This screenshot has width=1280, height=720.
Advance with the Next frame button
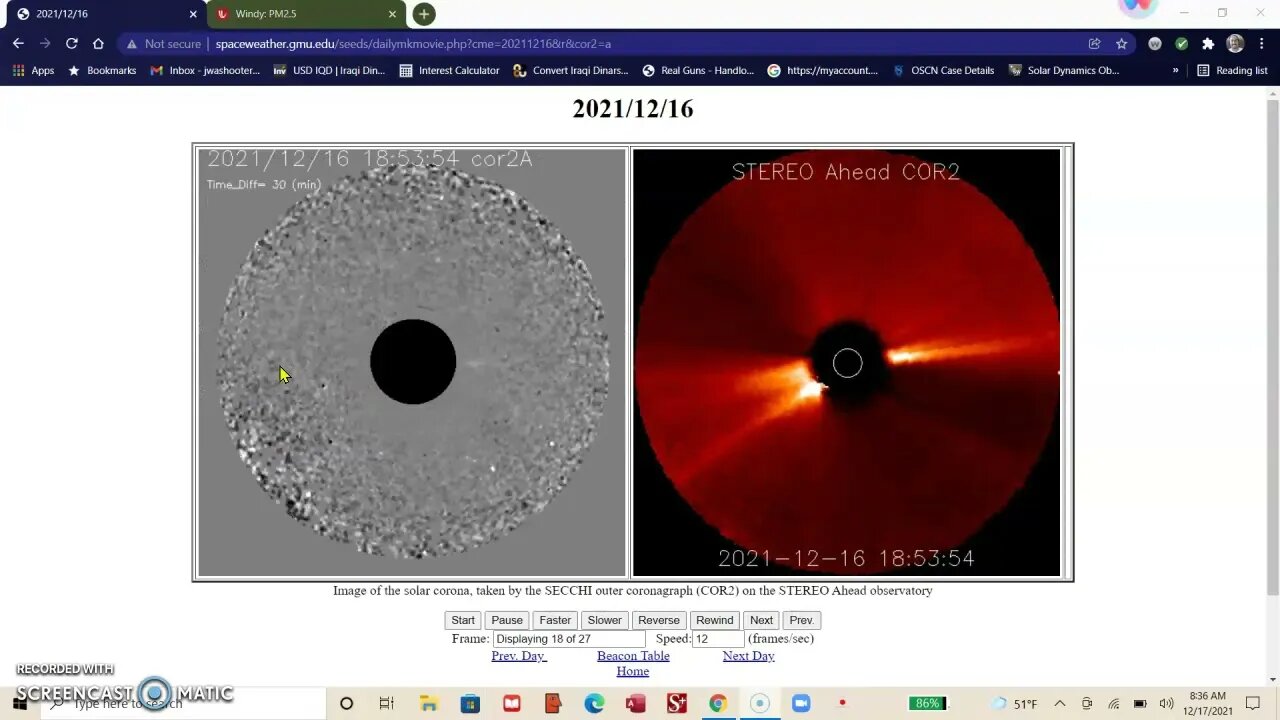point(761,620)
